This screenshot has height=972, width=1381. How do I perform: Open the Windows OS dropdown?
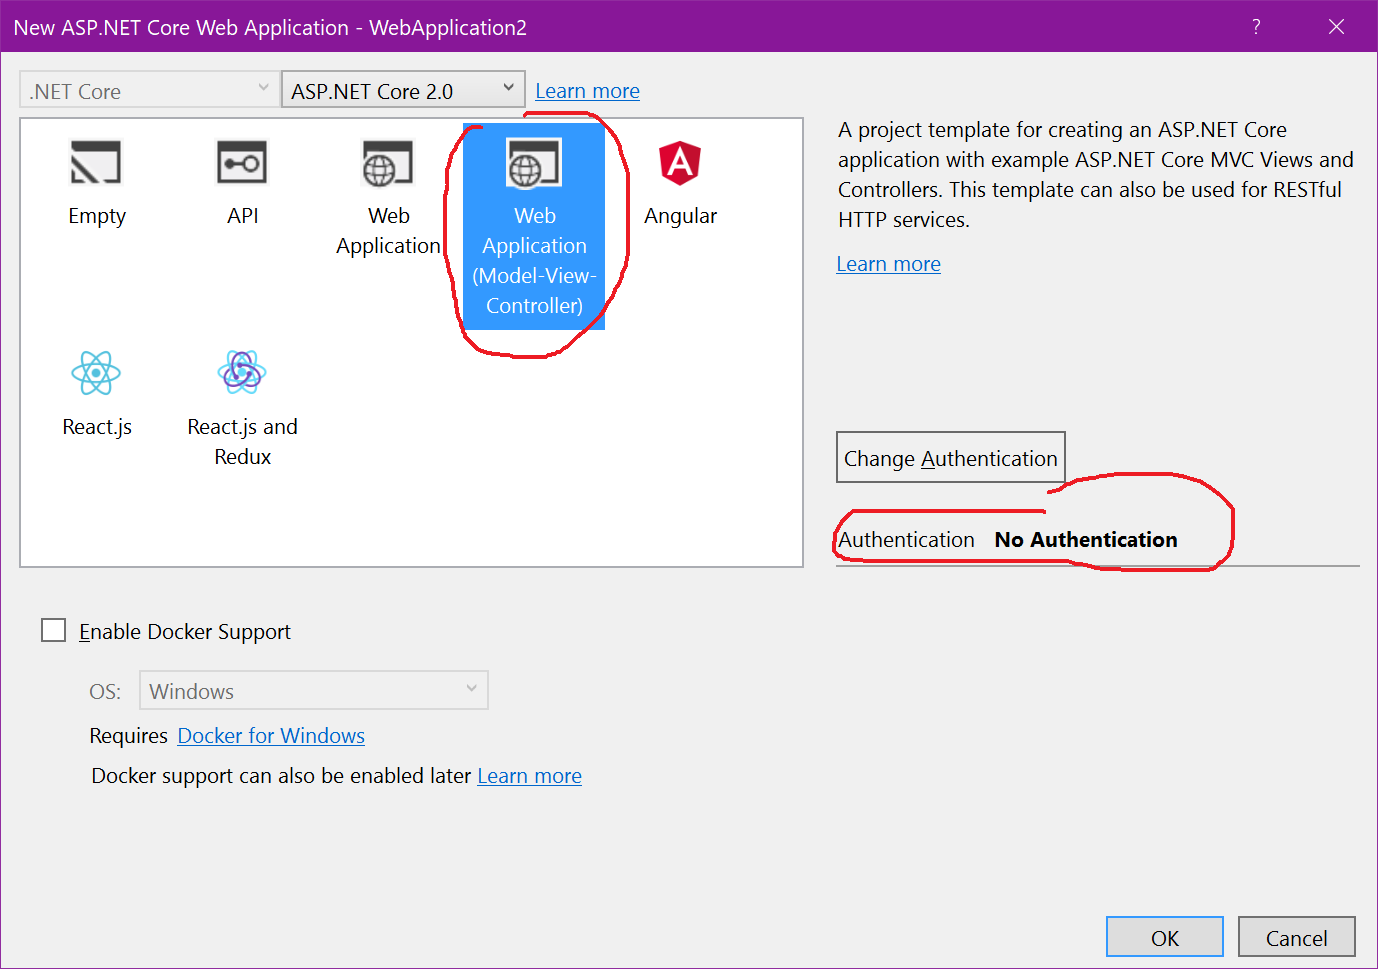314,690
